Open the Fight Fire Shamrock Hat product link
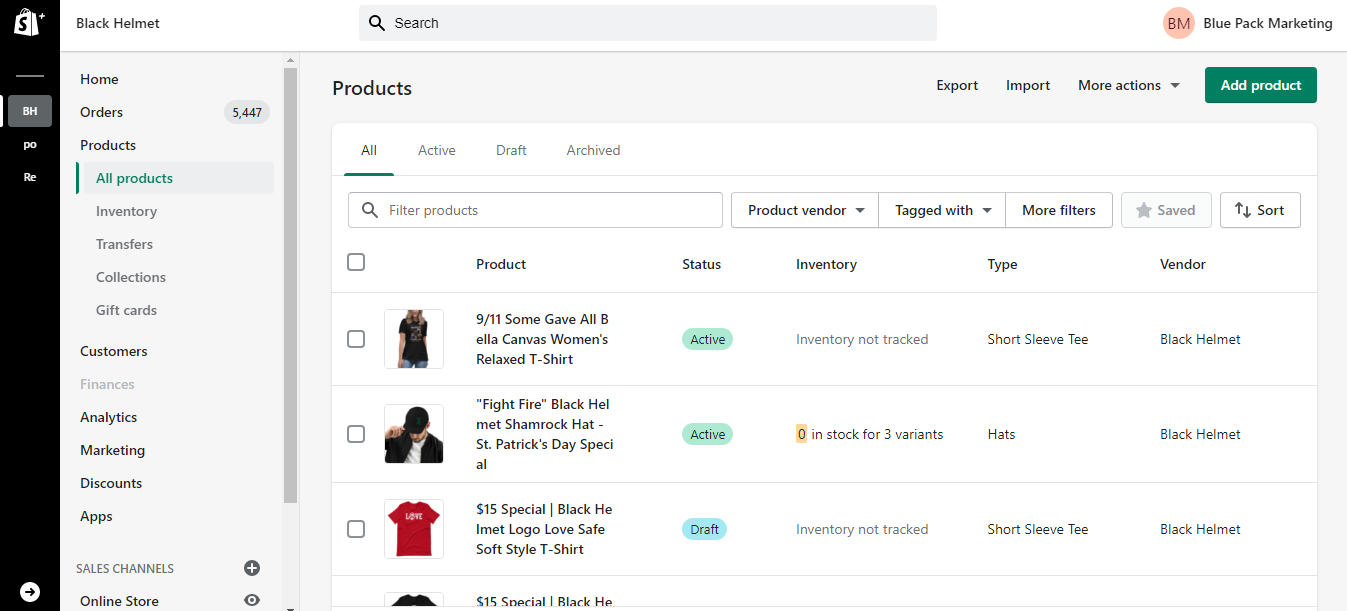 [x=545, y=434]
